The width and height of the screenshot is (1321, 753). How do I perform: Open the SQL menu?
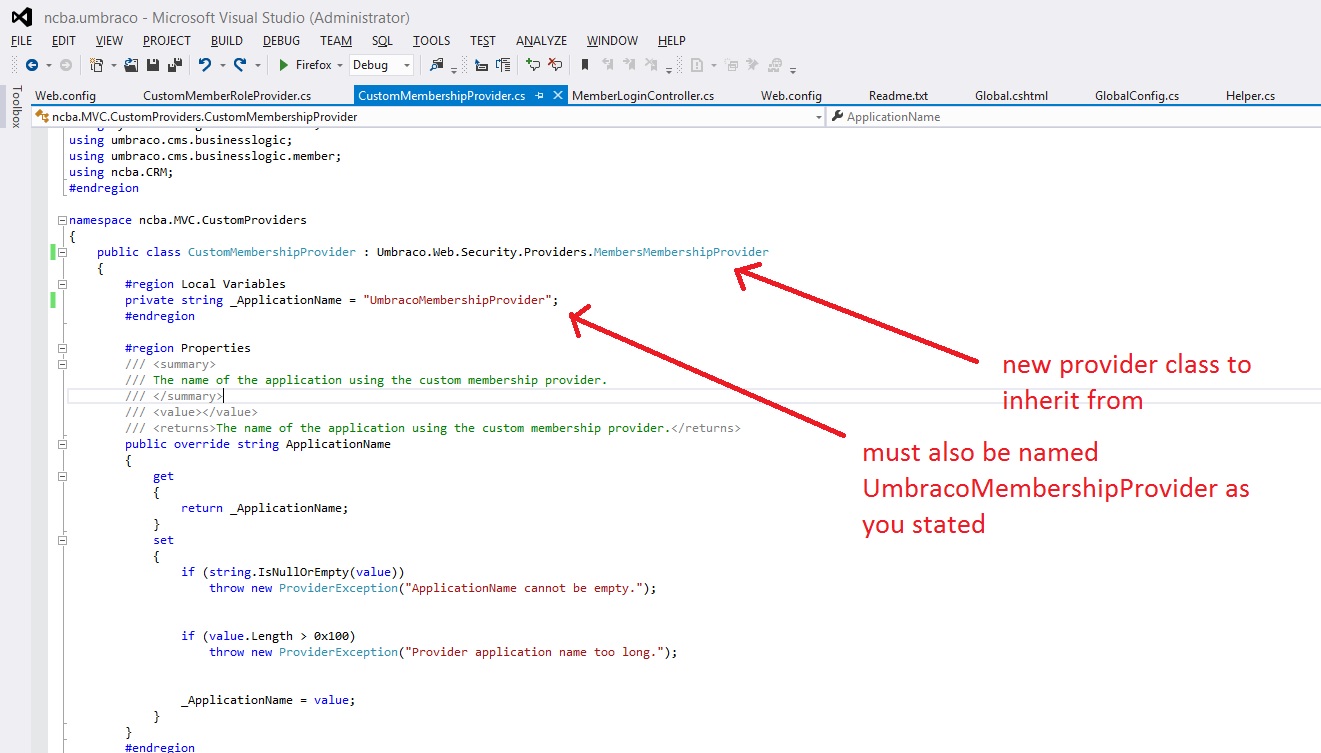[382, 41]
